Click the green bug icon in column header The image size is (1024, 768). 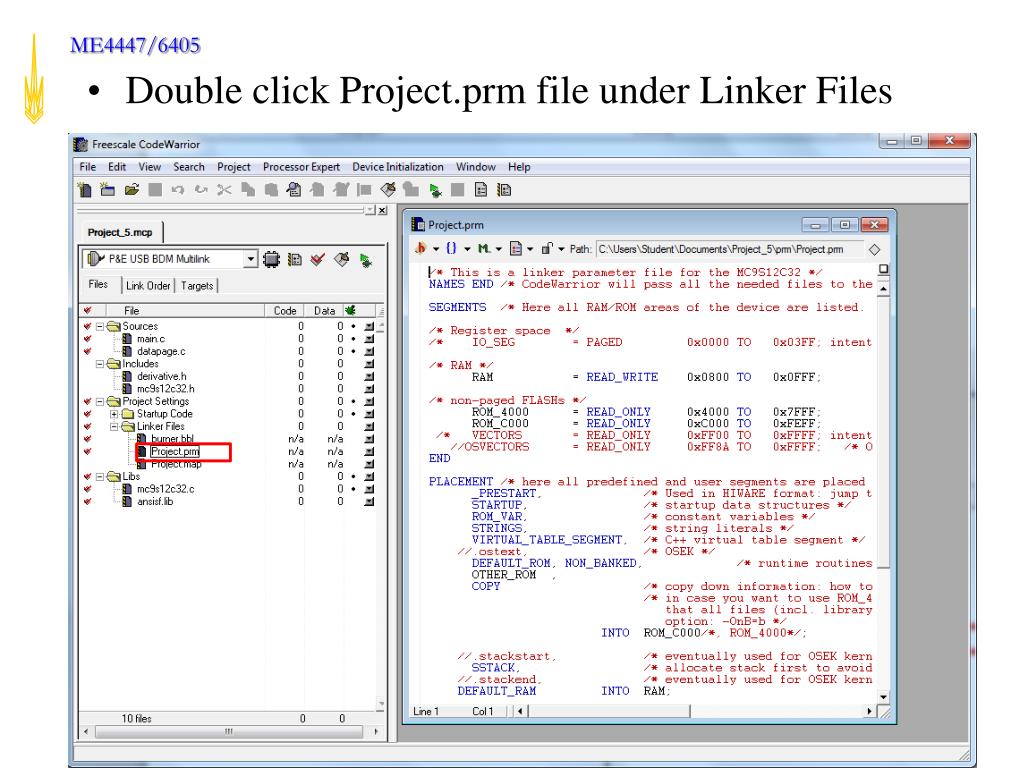click(x=350, y=311)
